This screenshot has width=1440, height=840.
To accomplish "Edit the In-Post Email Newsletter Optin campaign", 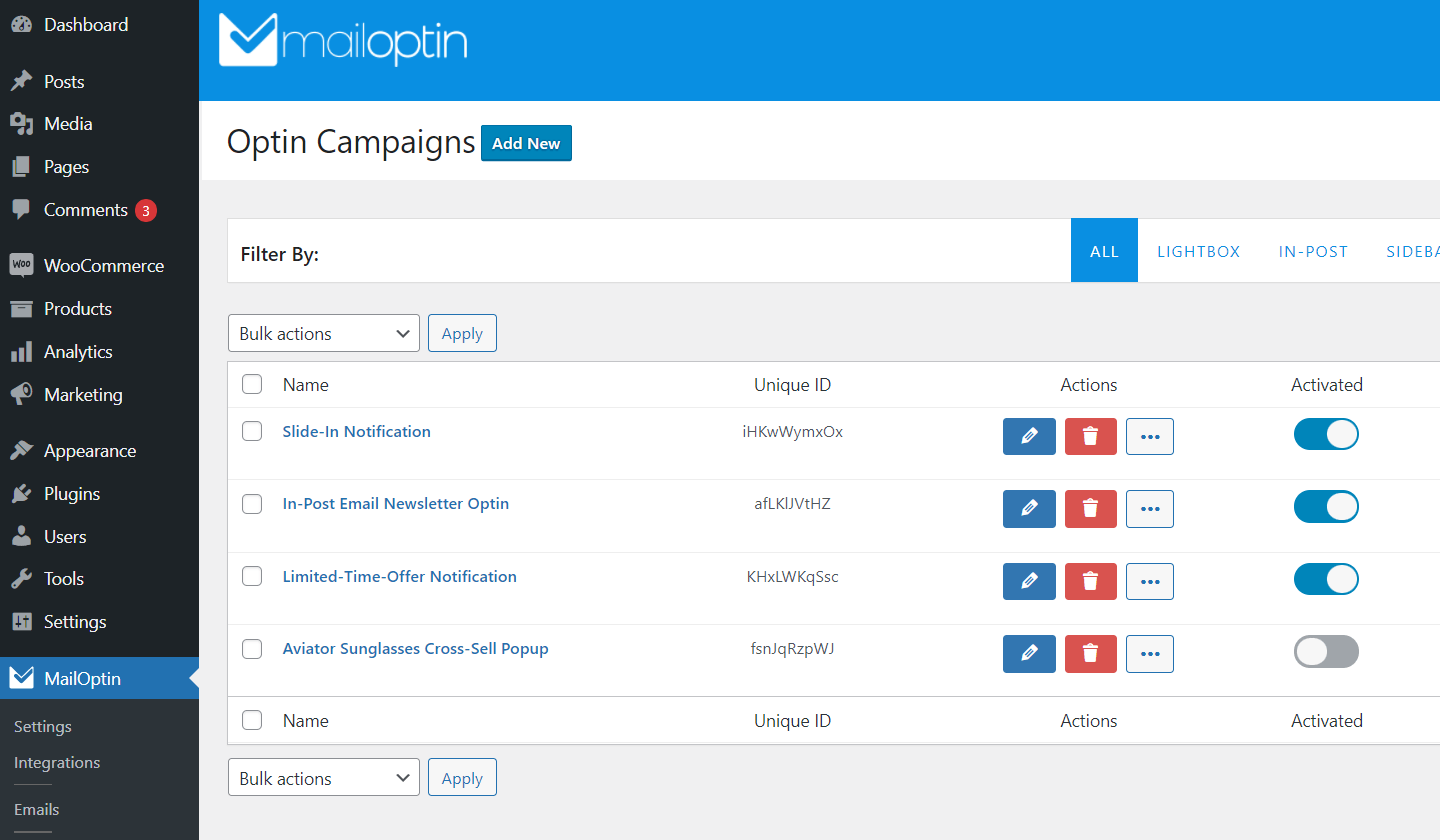I will [1029, 509].
